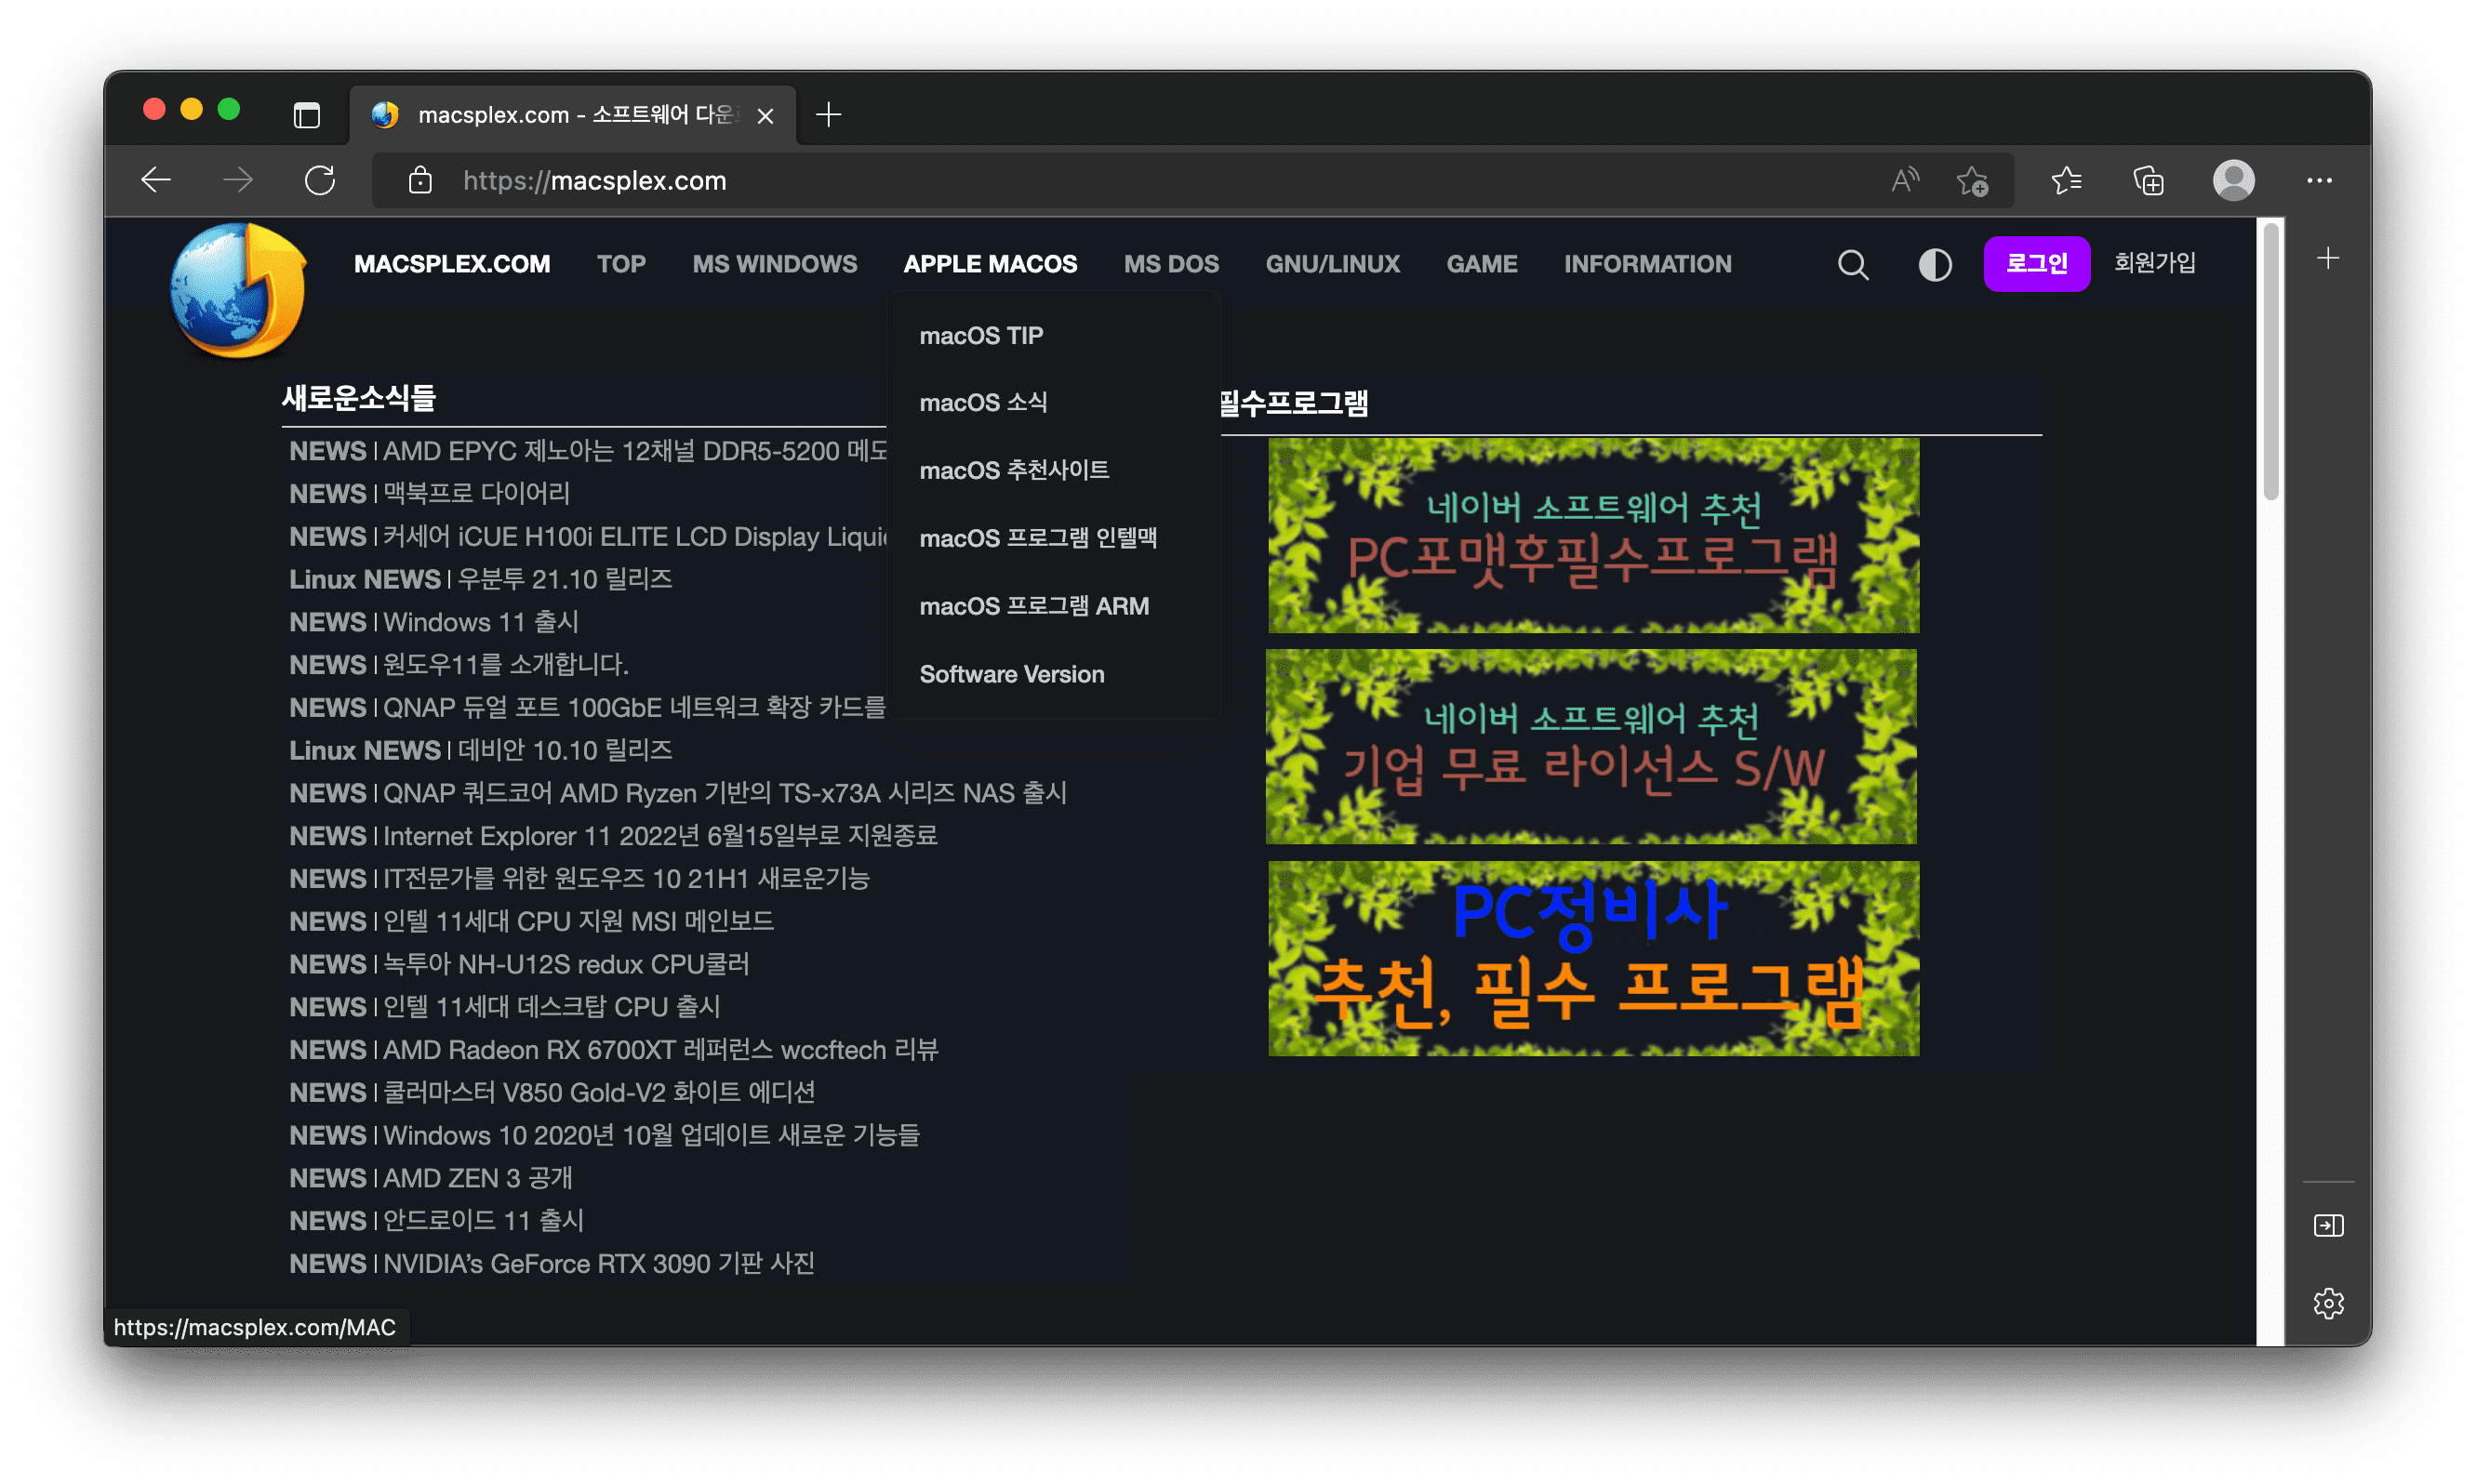Open AMD Radeon RX 6700XT 리뷰 article

point(660,1049)
